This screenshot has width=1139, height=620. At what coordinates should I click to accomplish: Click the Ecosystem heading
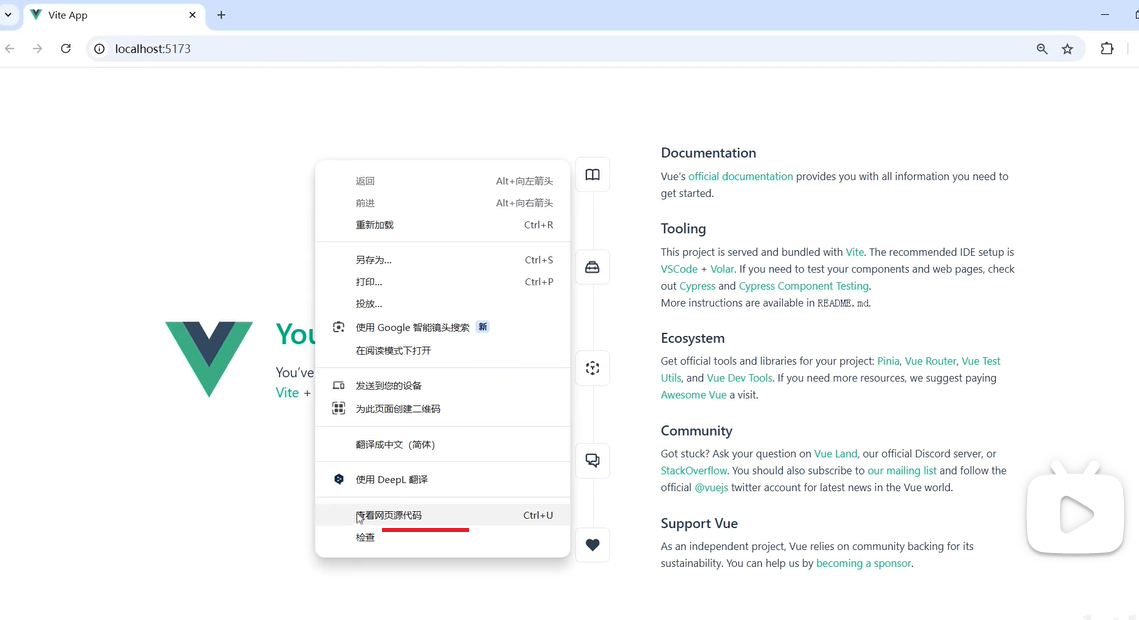tap(692, 338)
